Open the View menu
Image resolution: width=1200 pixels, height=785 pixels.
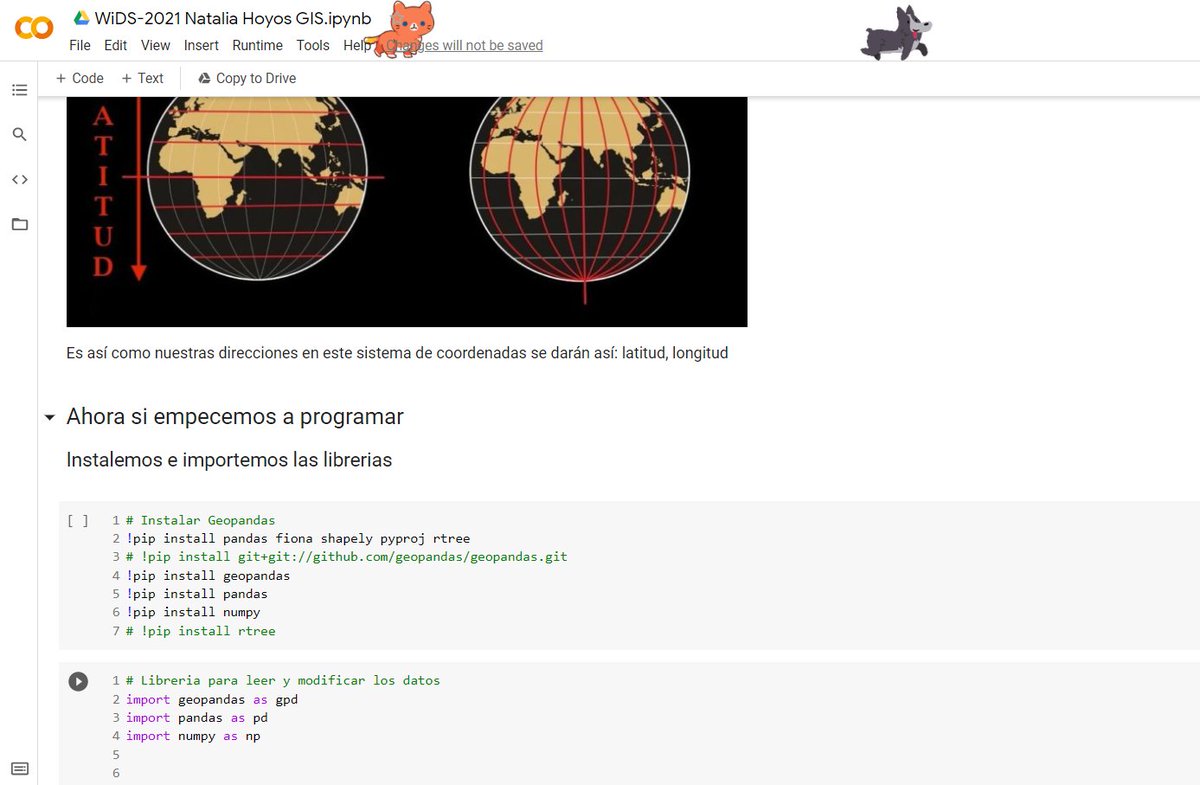tap(155, 45)
